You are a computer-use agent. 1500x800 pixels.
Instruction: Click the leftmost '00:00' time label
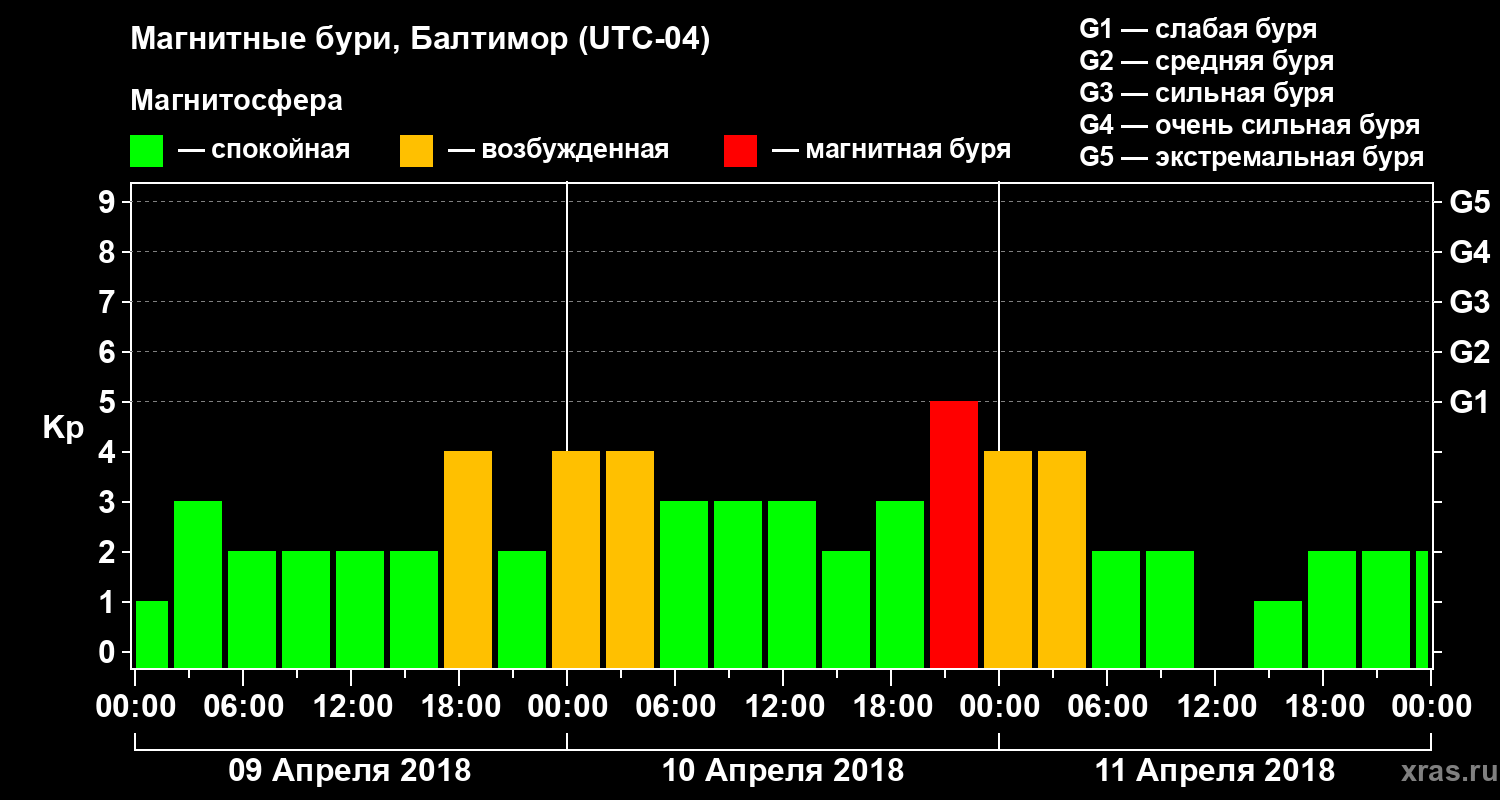135,707
